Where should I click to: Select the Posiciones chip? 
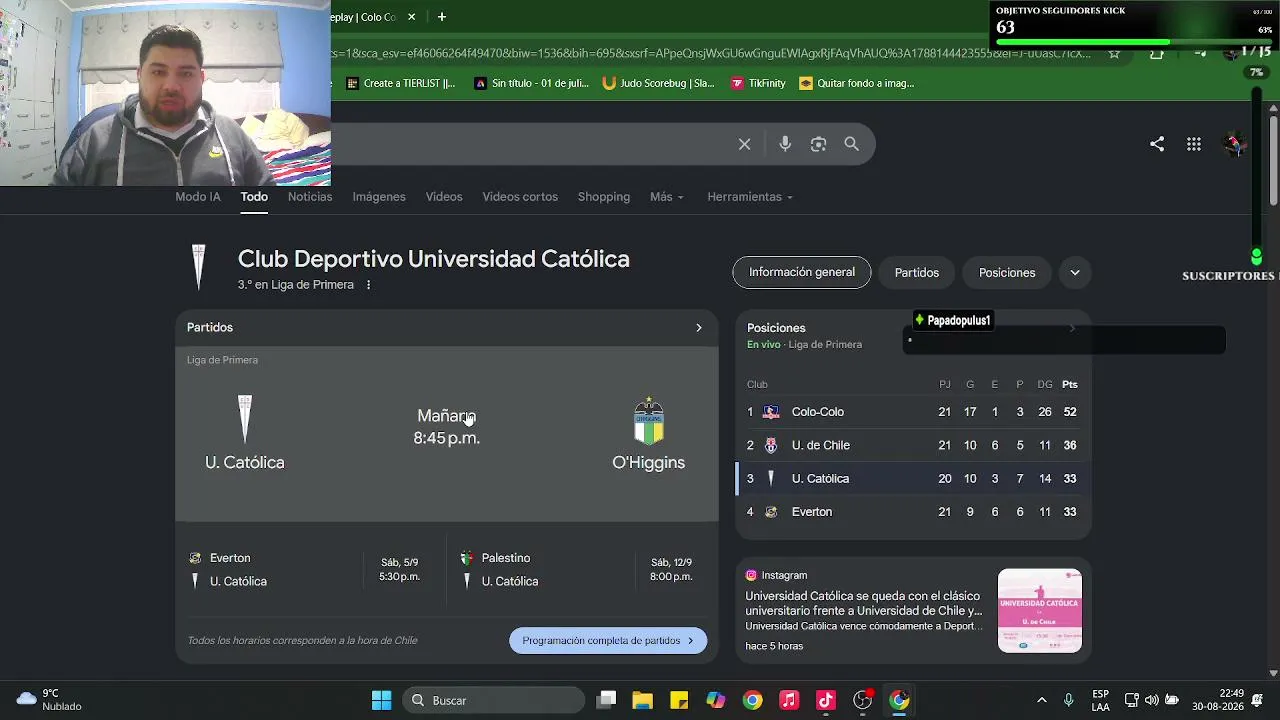pos(1007,272)
